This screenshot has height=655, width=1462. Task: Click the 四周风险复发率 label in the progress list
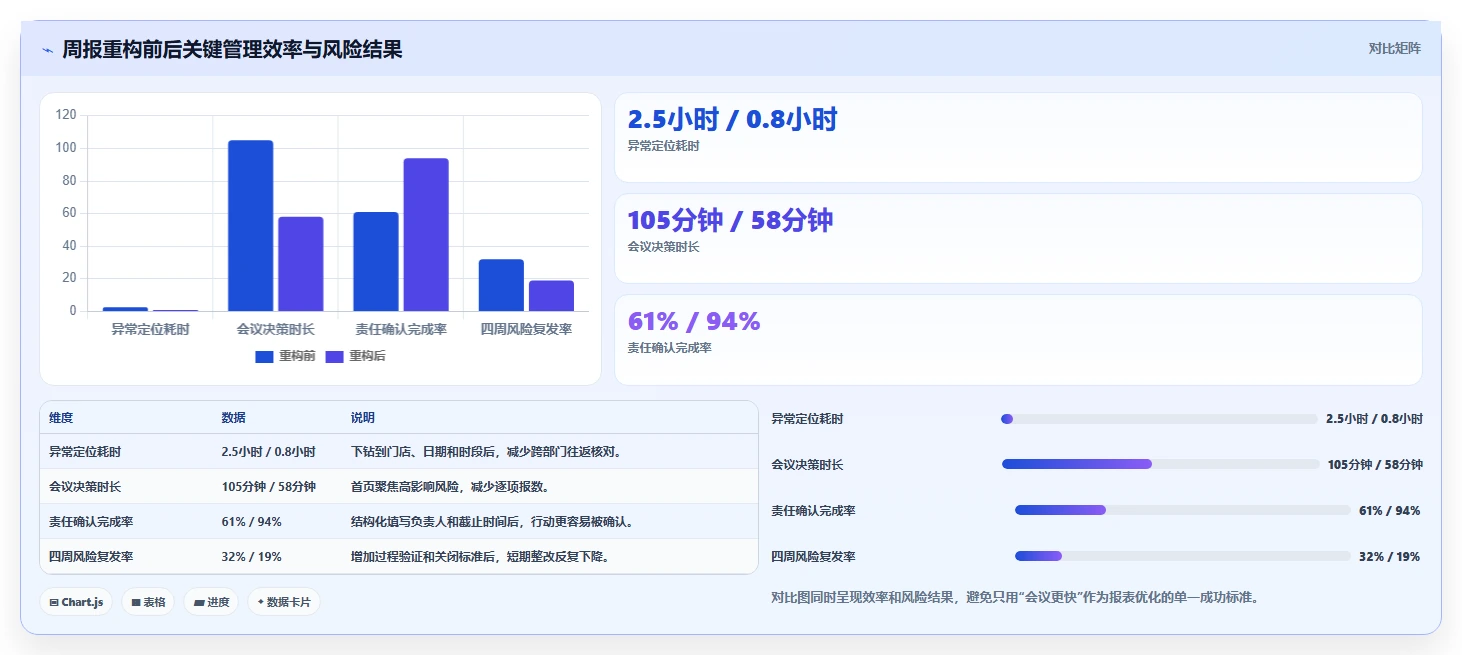813,557
